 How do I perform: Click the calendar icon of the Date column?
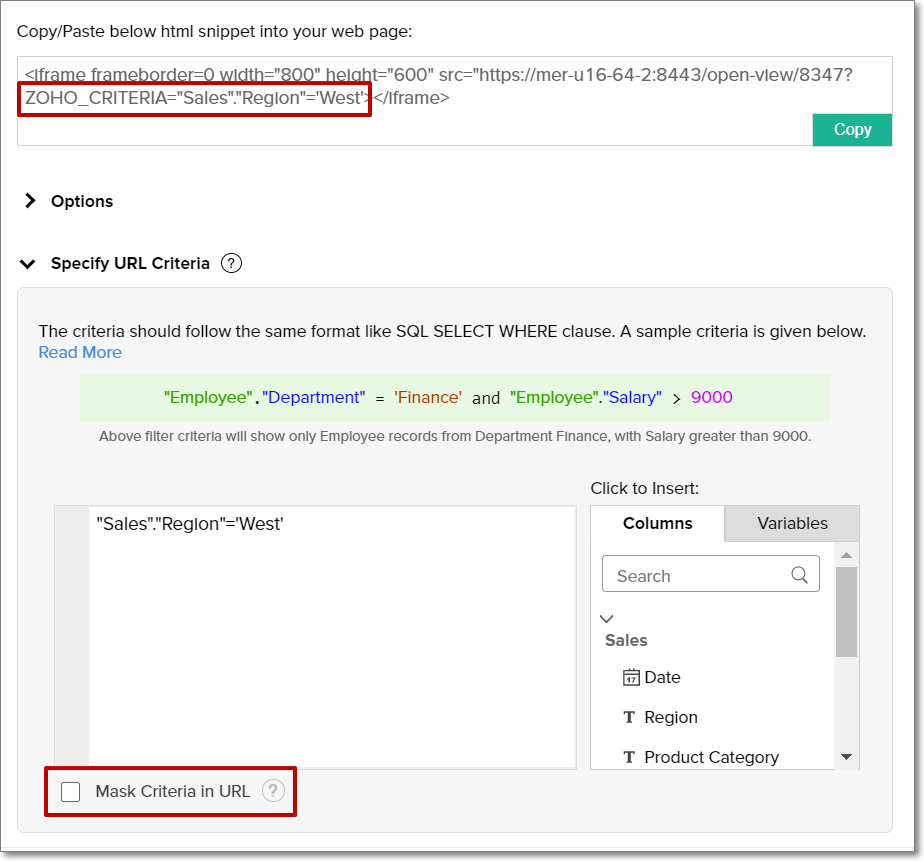click(x=631, y=678)
